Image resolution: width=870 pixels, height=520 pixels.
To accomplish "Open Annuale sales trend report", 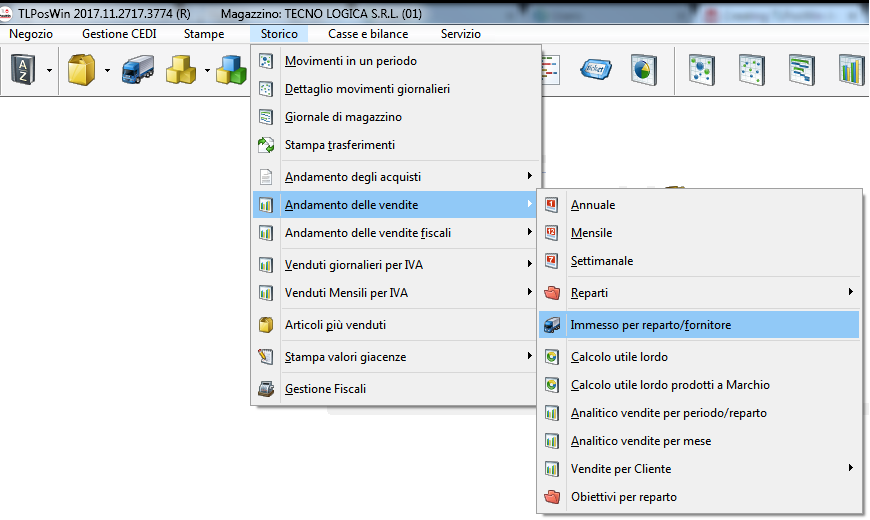I will [592, 205].
